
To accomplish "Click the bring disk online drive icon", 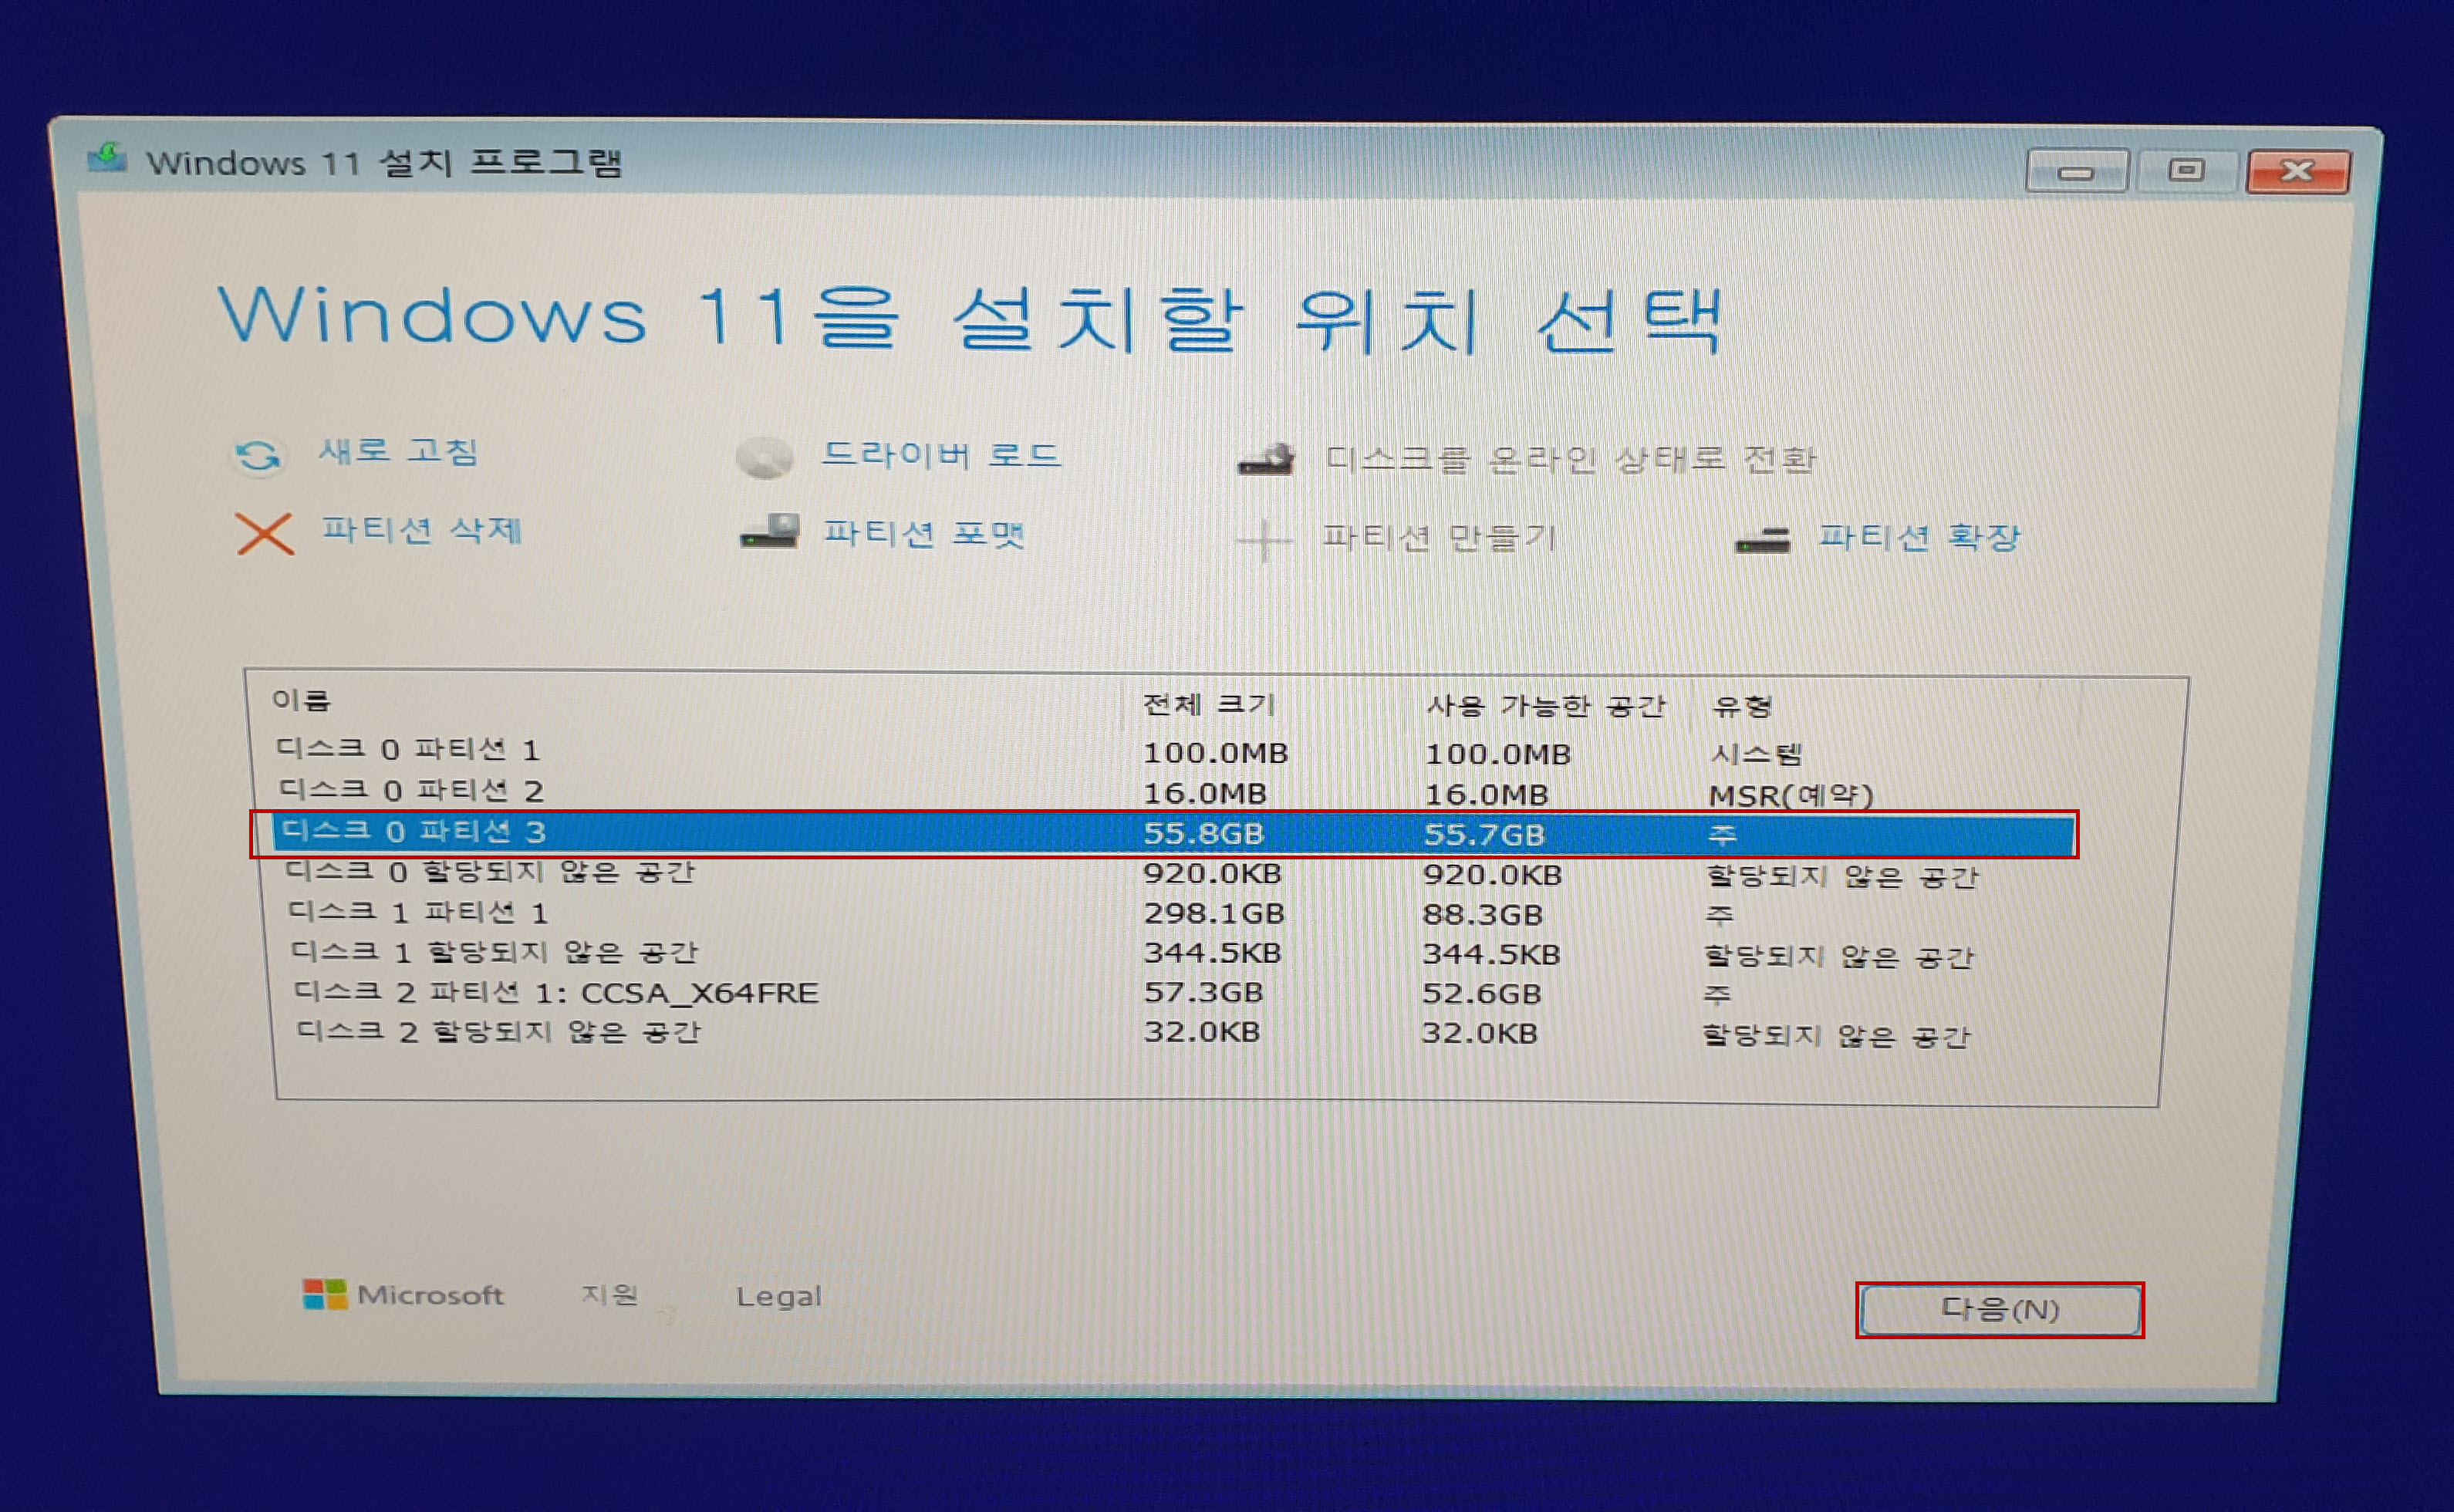I will click(1266, 459).
